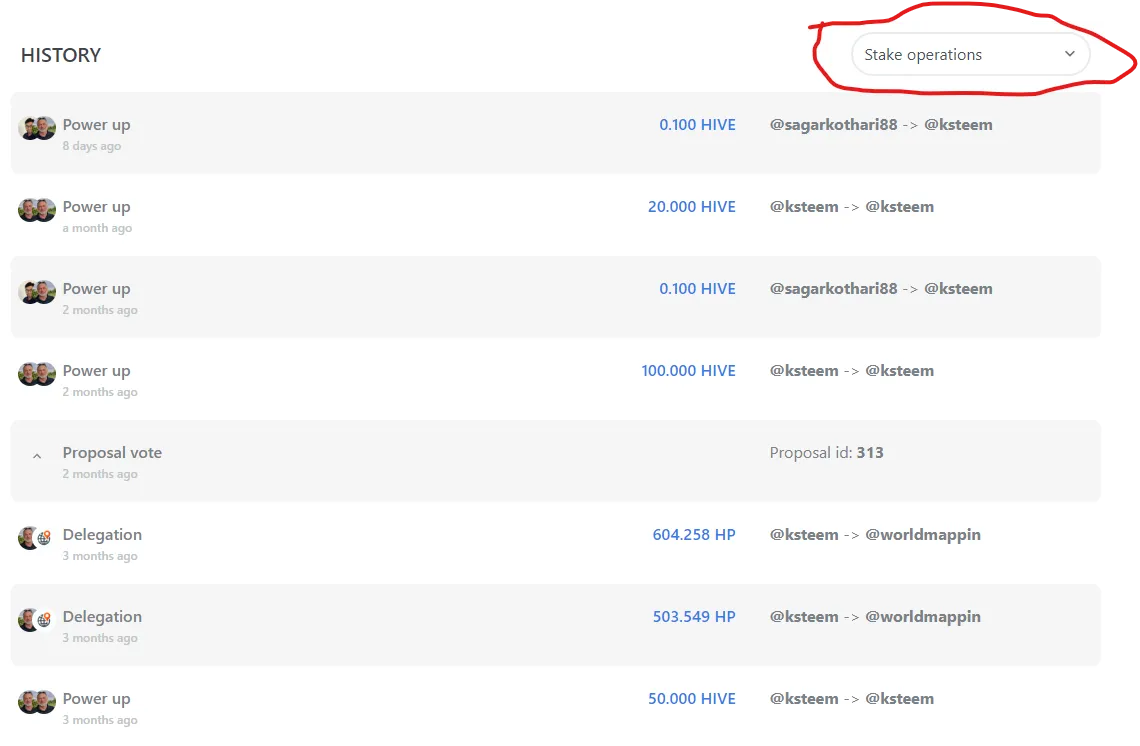Open @ksteem recipient link in 20.000 HIVE row
This screenshot has height=746, width=1140.
coord(899,207)
